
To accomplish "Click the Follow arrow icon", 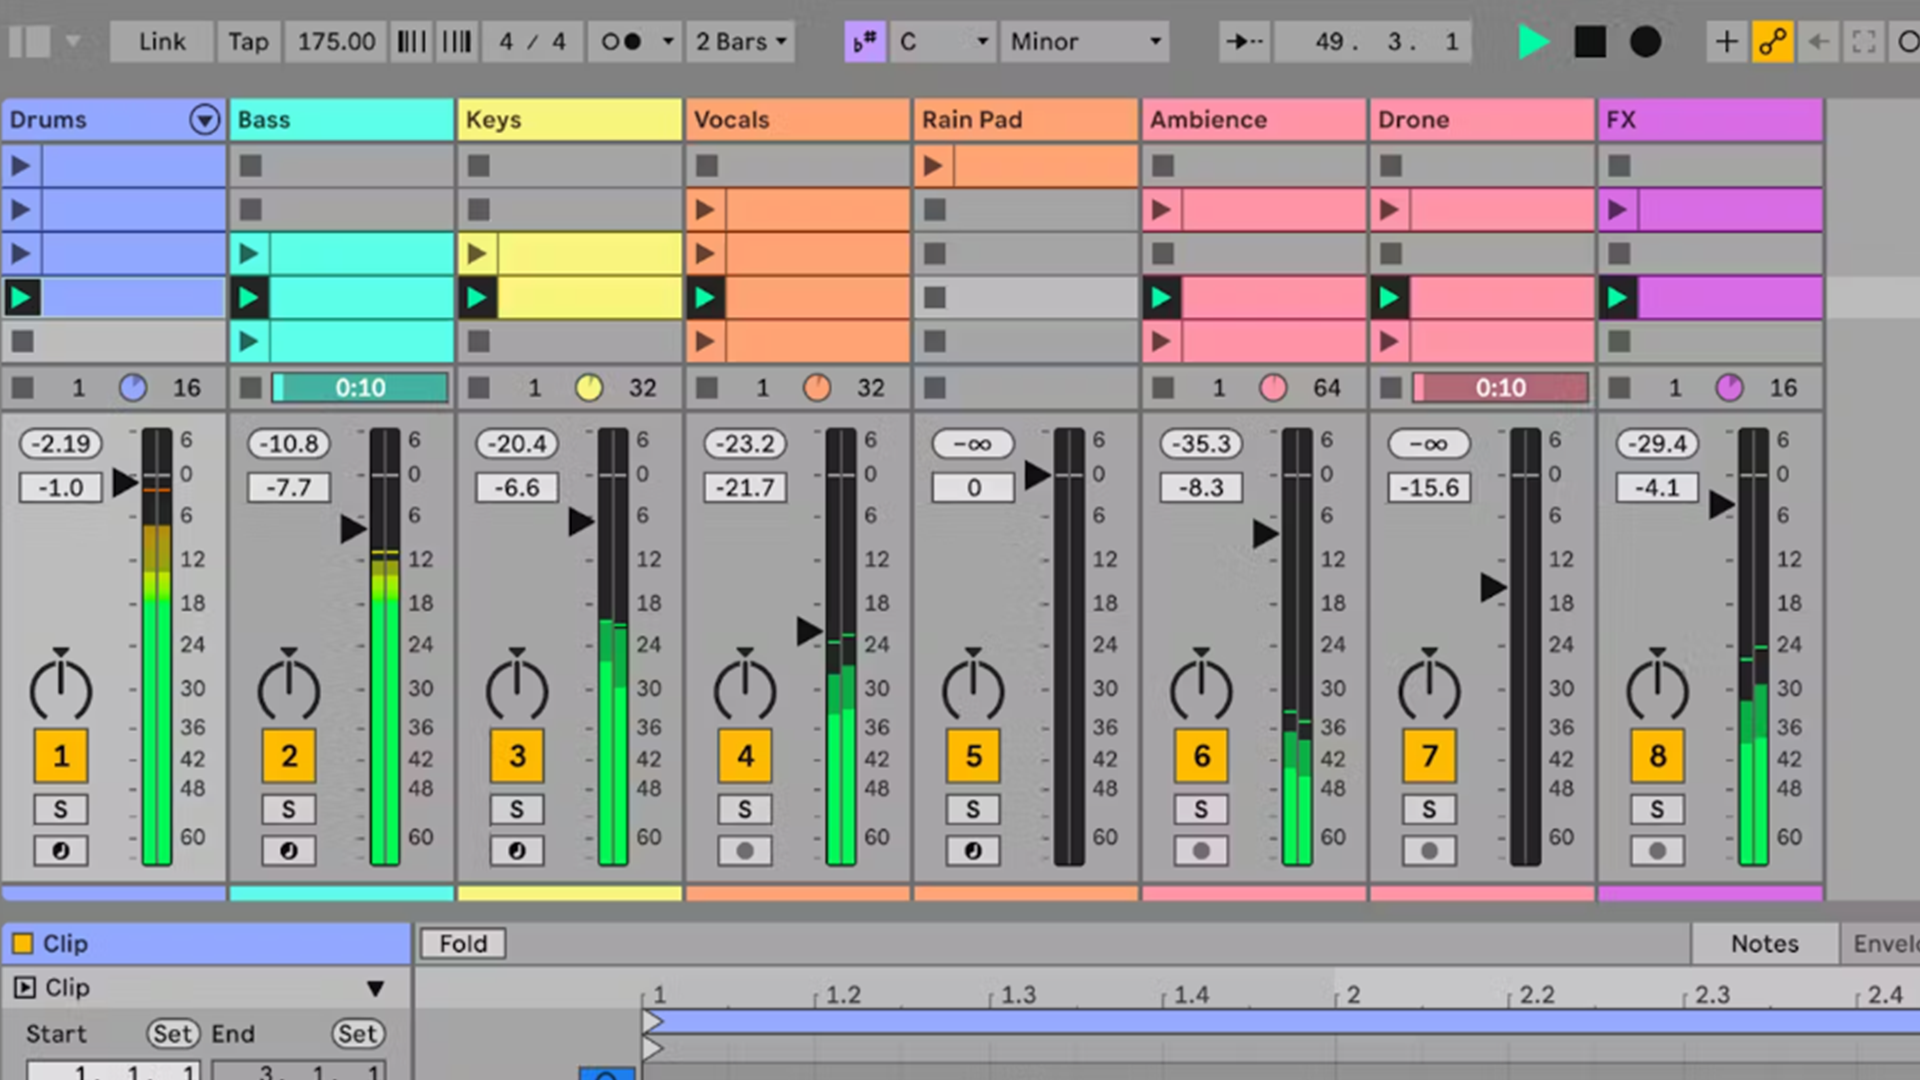I will [1244, 42].
